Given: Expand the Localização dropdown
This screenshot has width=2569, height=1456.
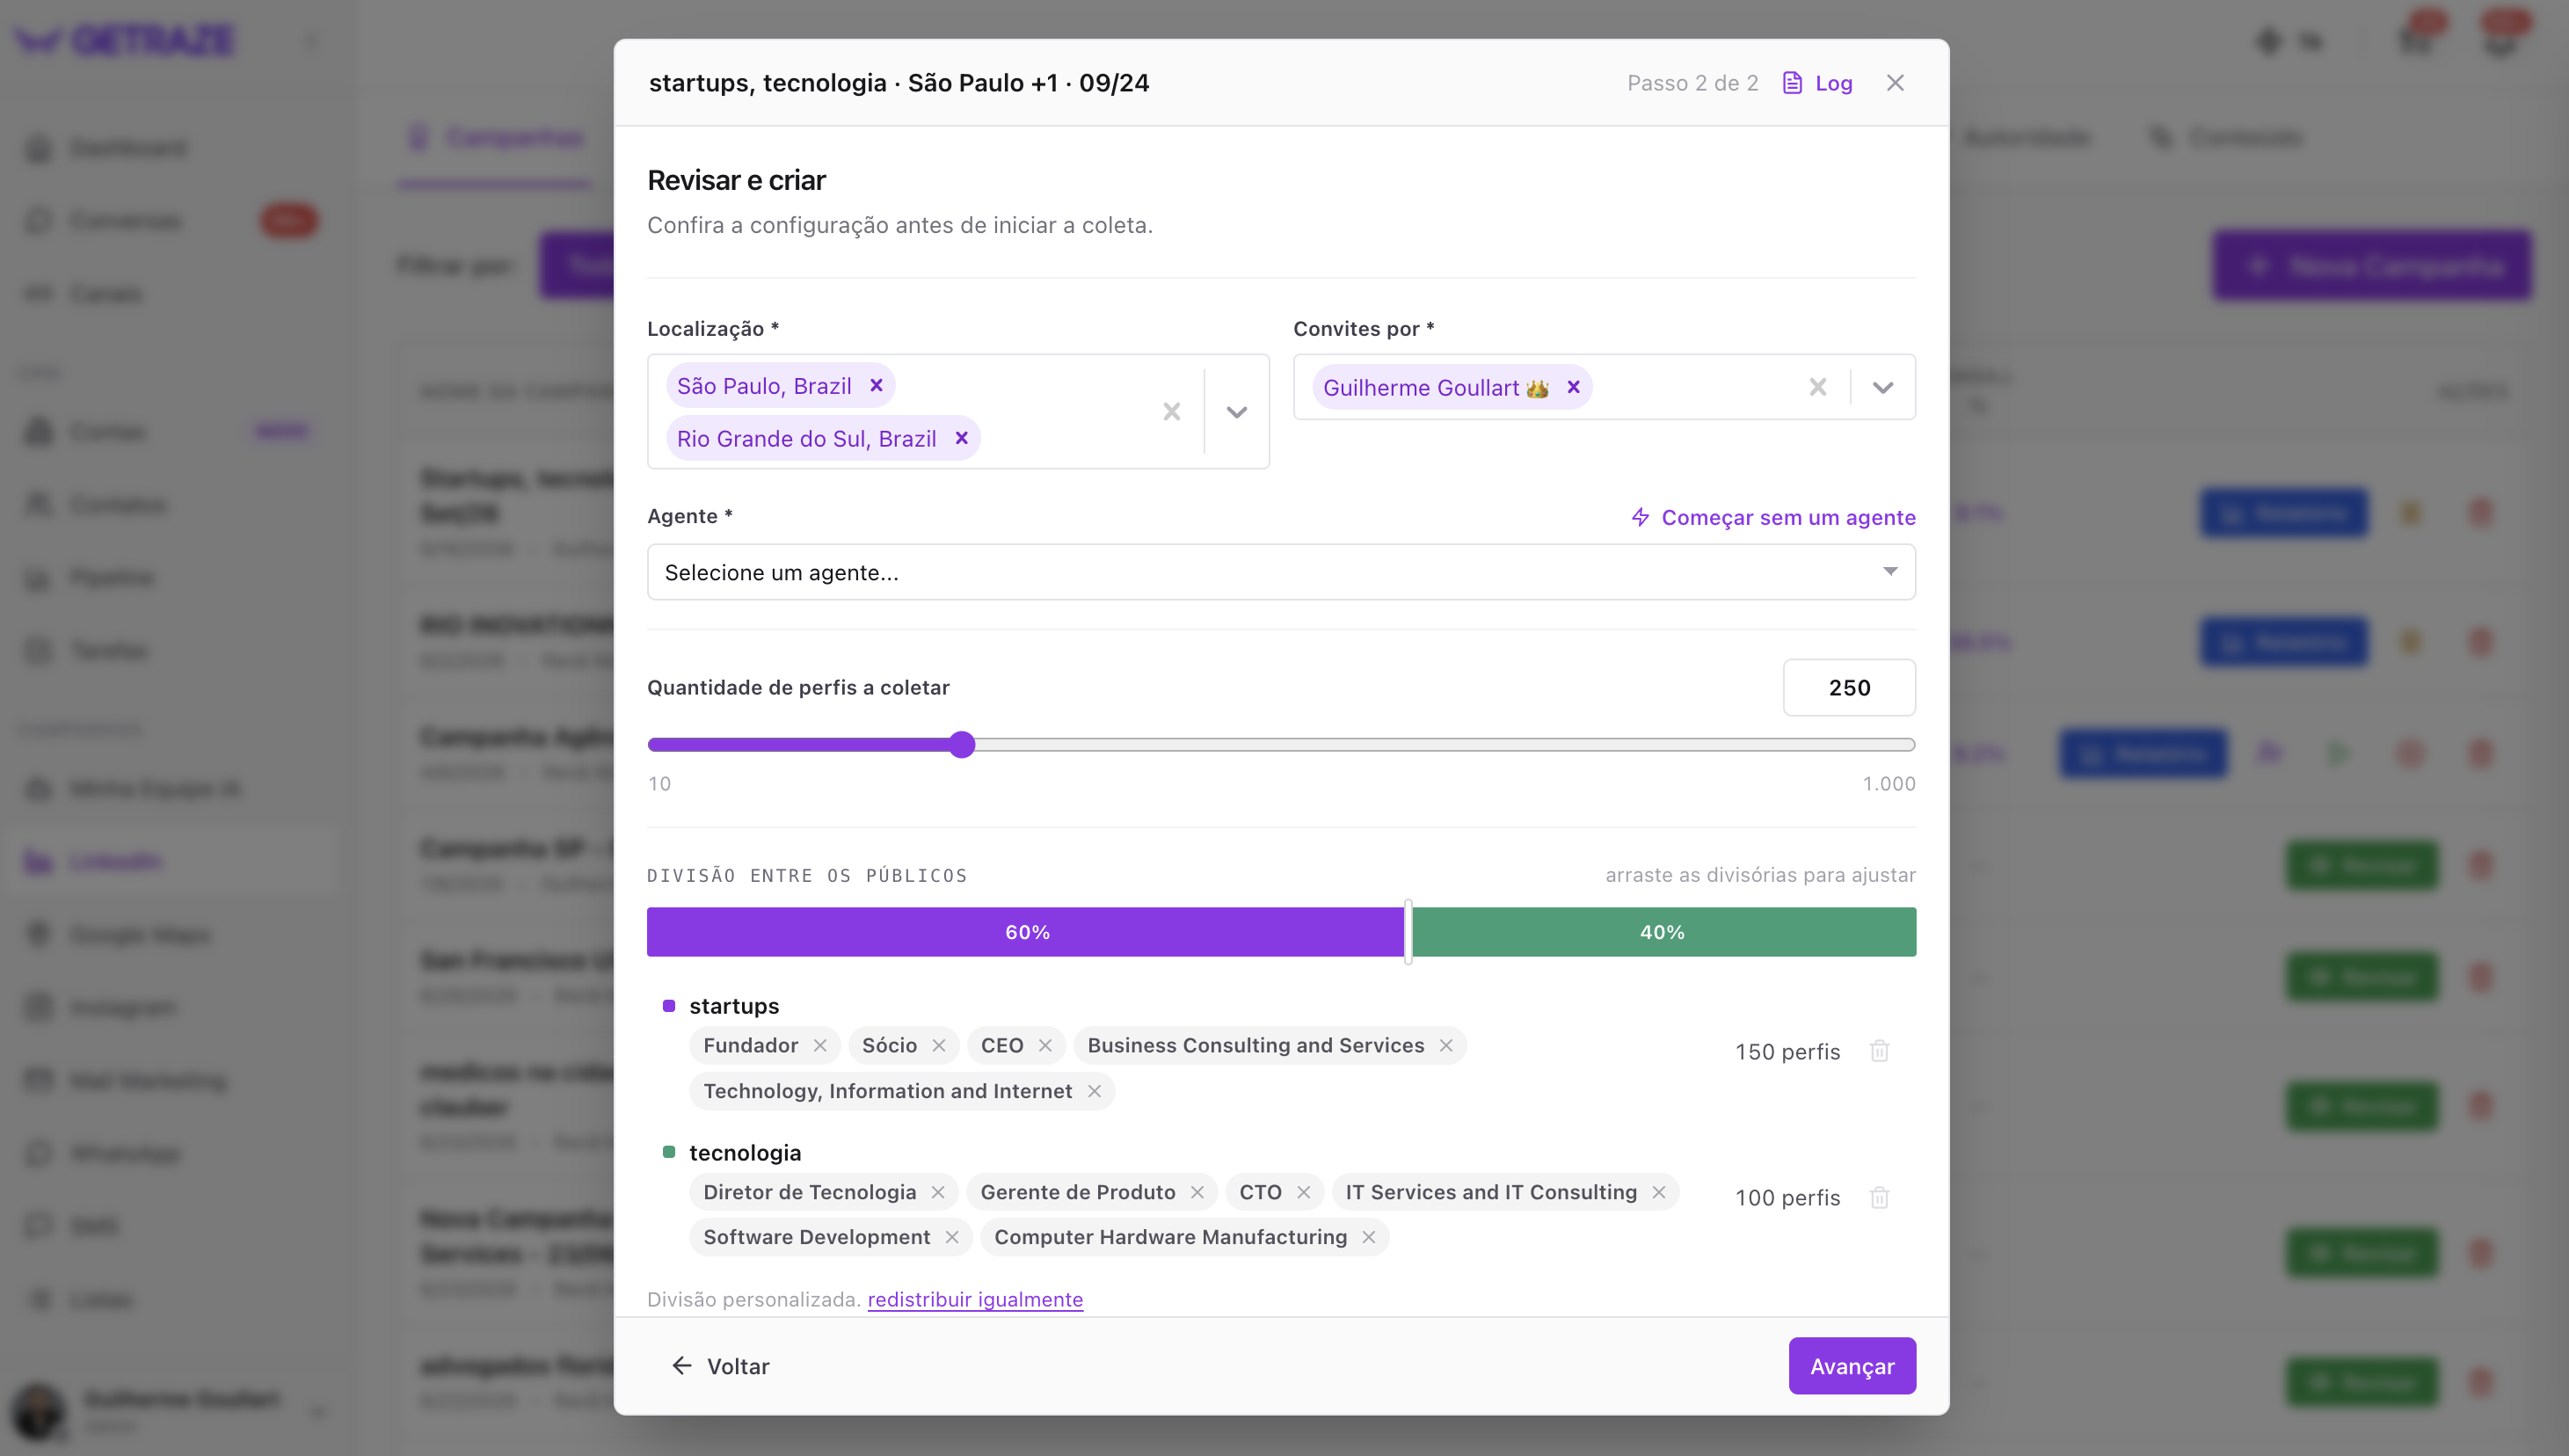Looking at the screenshot, I should coord(1237,412).
